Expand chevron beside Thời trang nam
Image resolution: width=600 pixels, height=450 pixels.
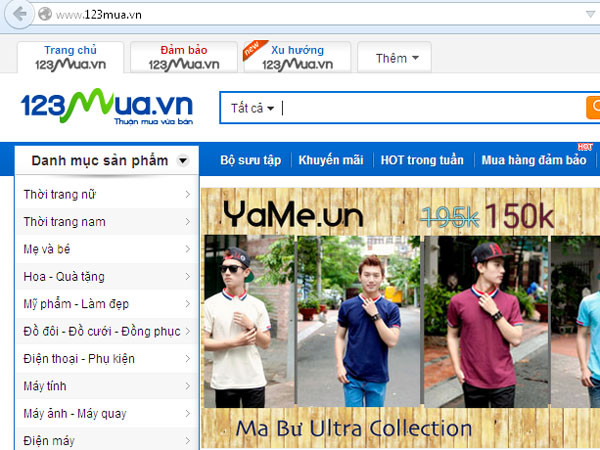188,222
